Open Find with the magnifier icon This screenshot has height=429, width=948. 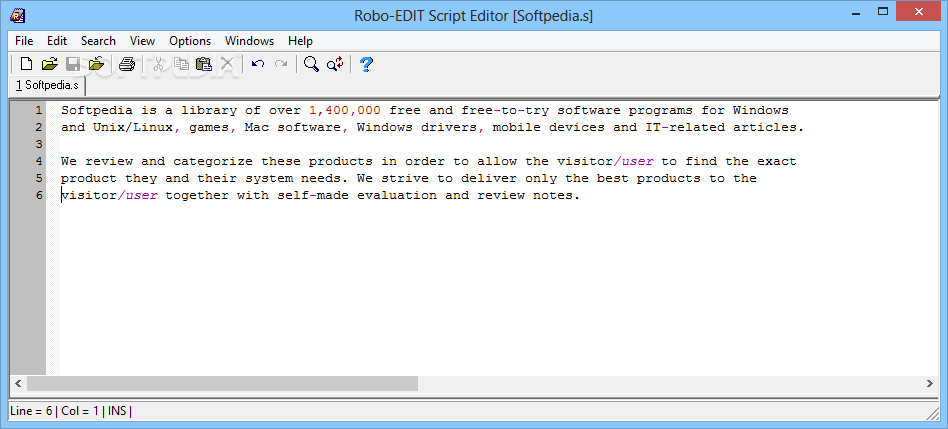311,63
